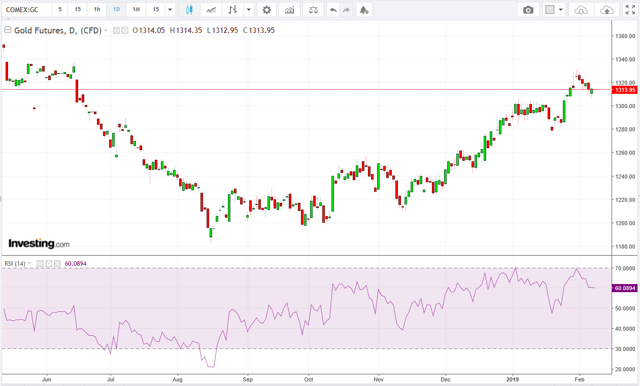This screenshot has width=640, height=386.
Task: Click the 2019 label on time axis
Action: coord(513,379)
